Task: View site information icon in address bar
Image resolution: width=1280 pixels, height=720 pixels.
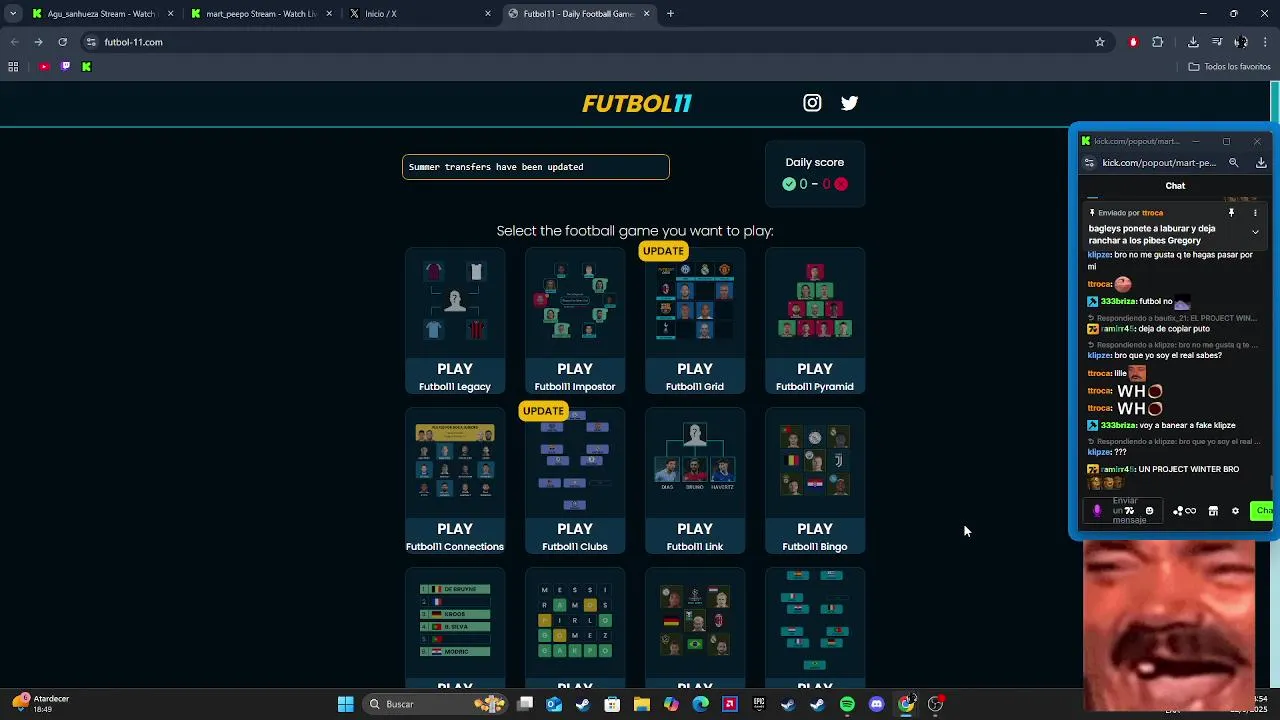Action: pos(91,42)
